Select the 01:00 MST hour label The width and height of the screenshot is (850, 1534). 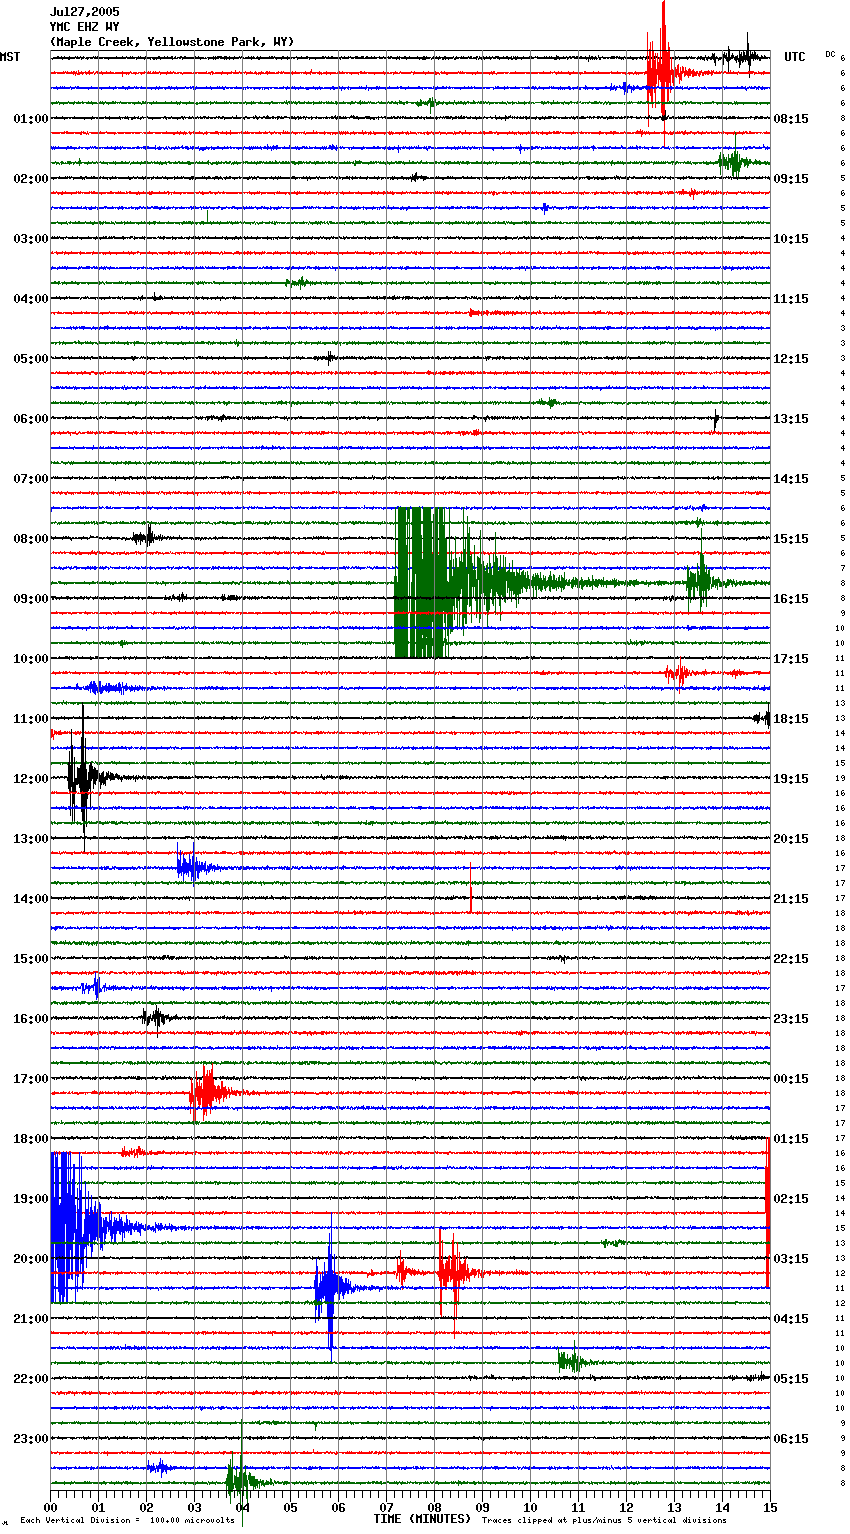(x=31, y=119)
